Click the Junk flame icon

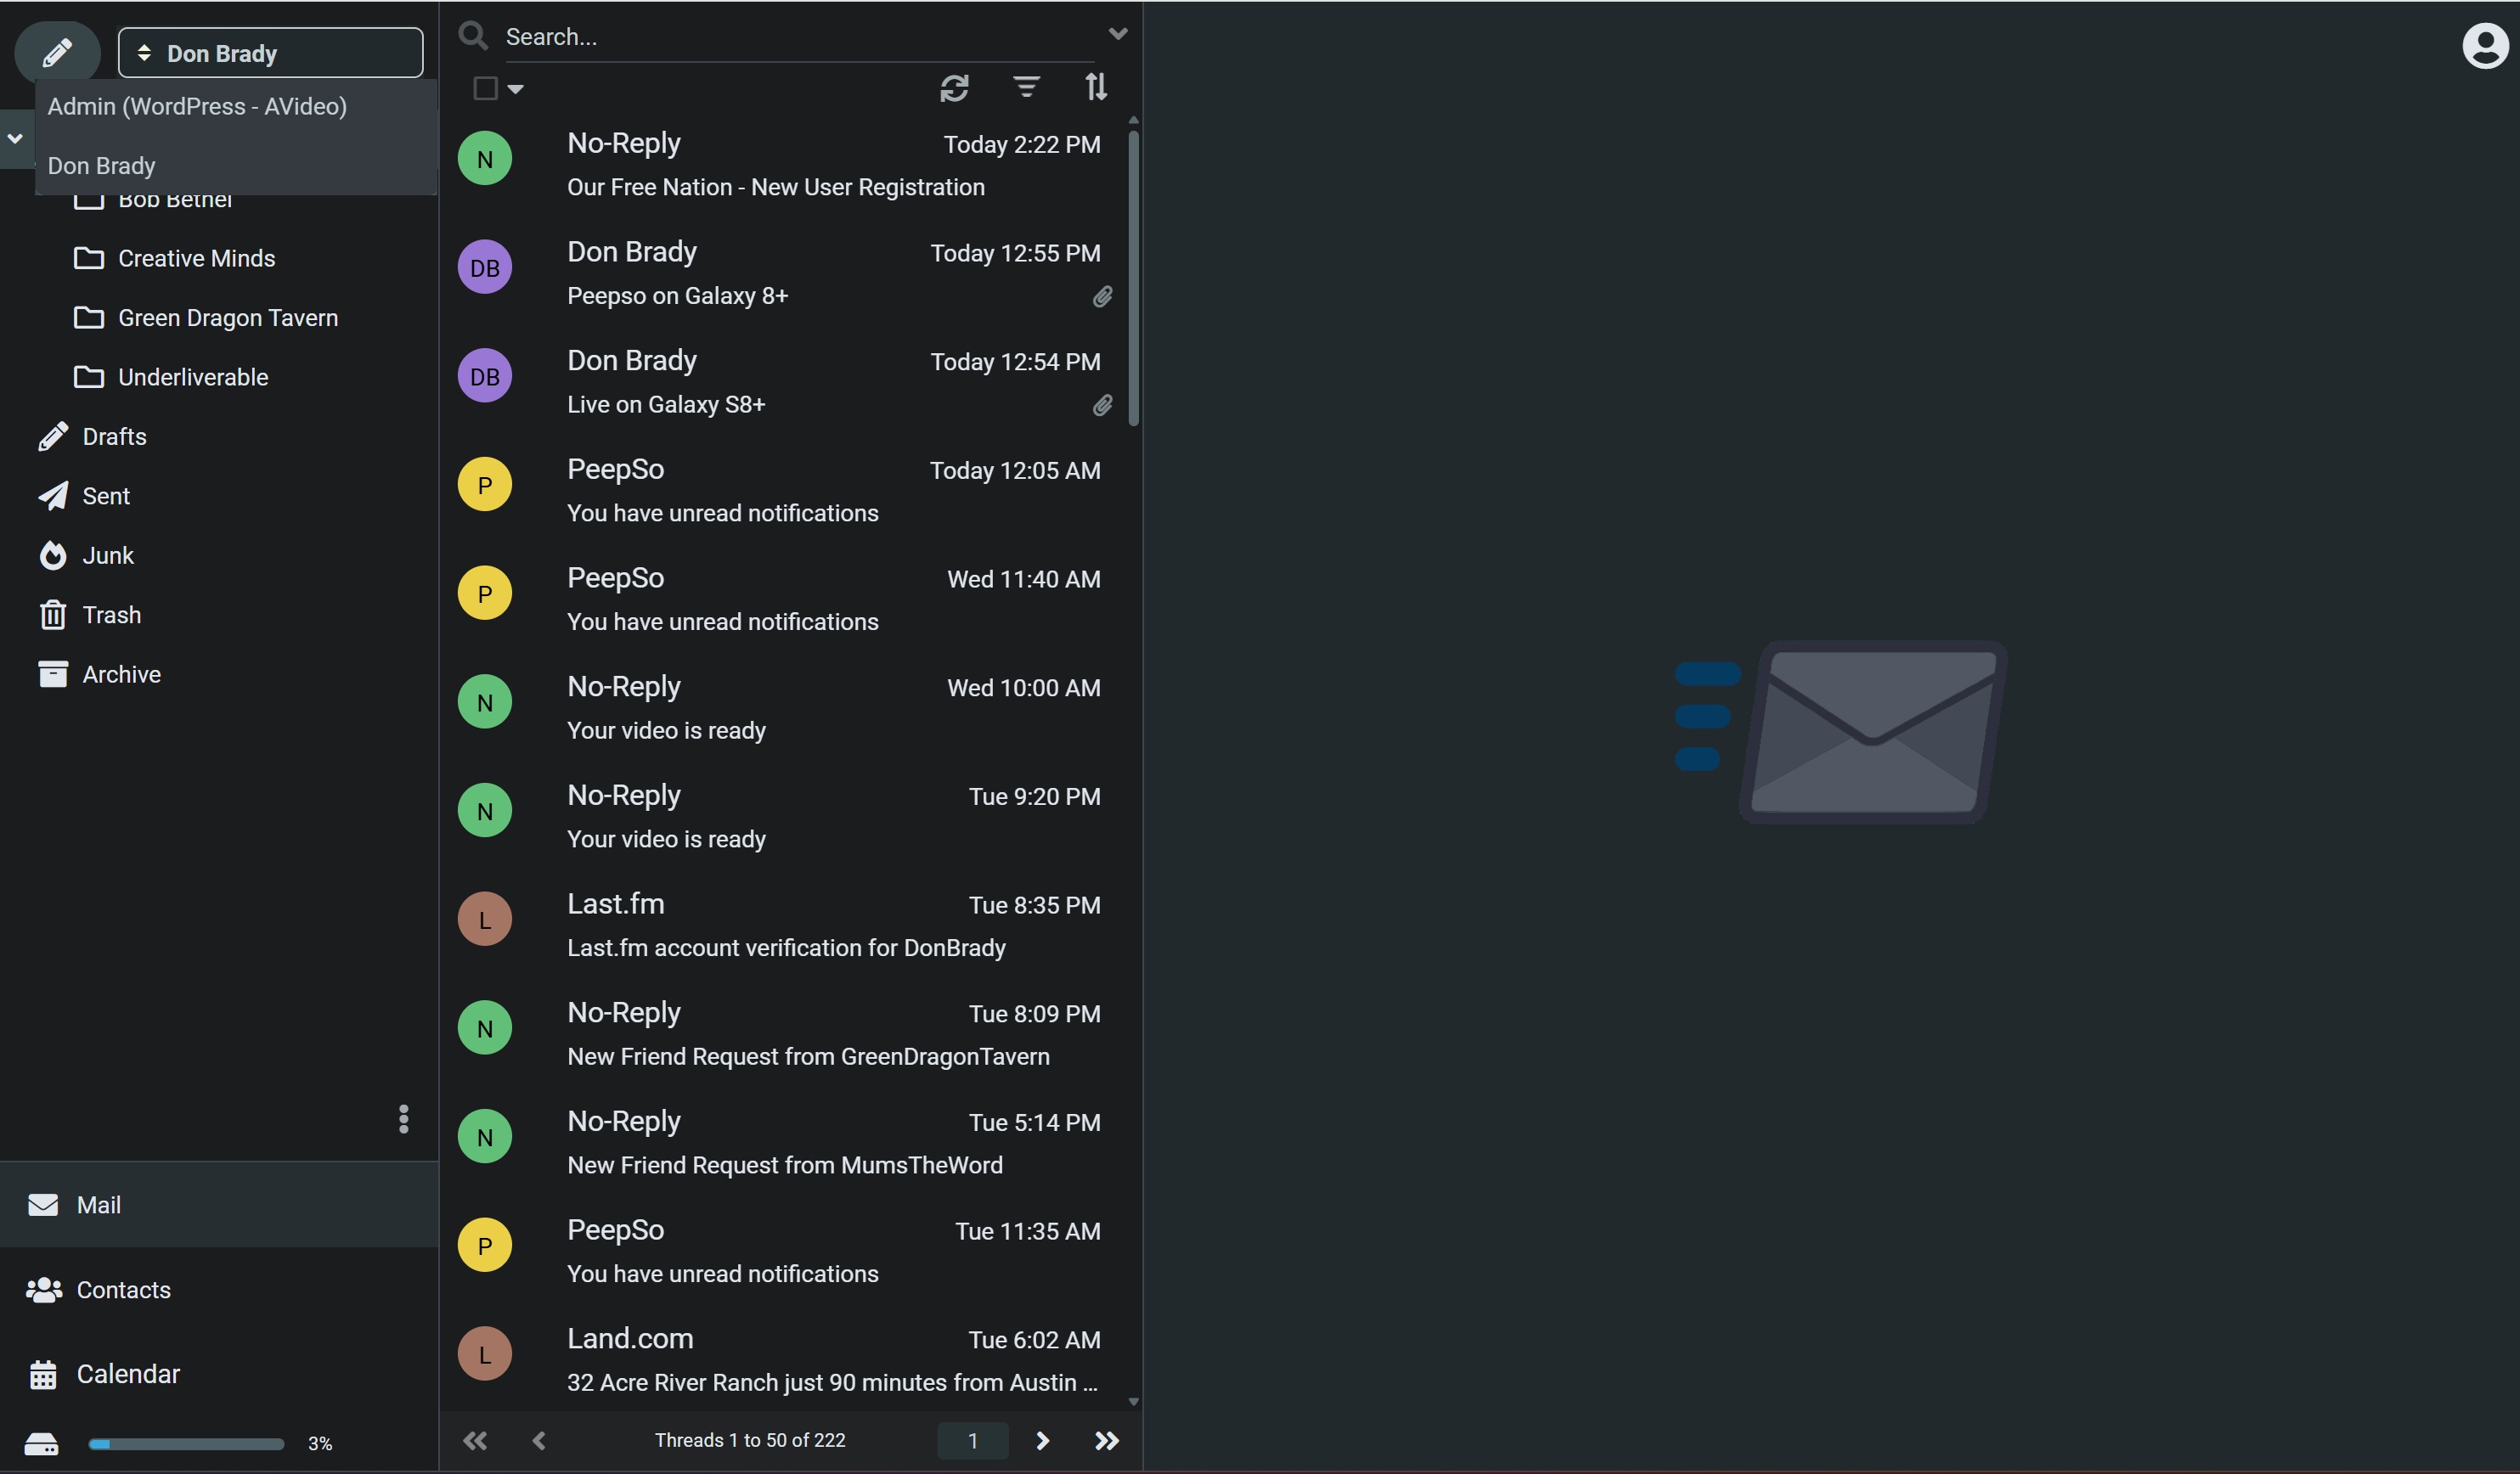click(x=53, y=555)
